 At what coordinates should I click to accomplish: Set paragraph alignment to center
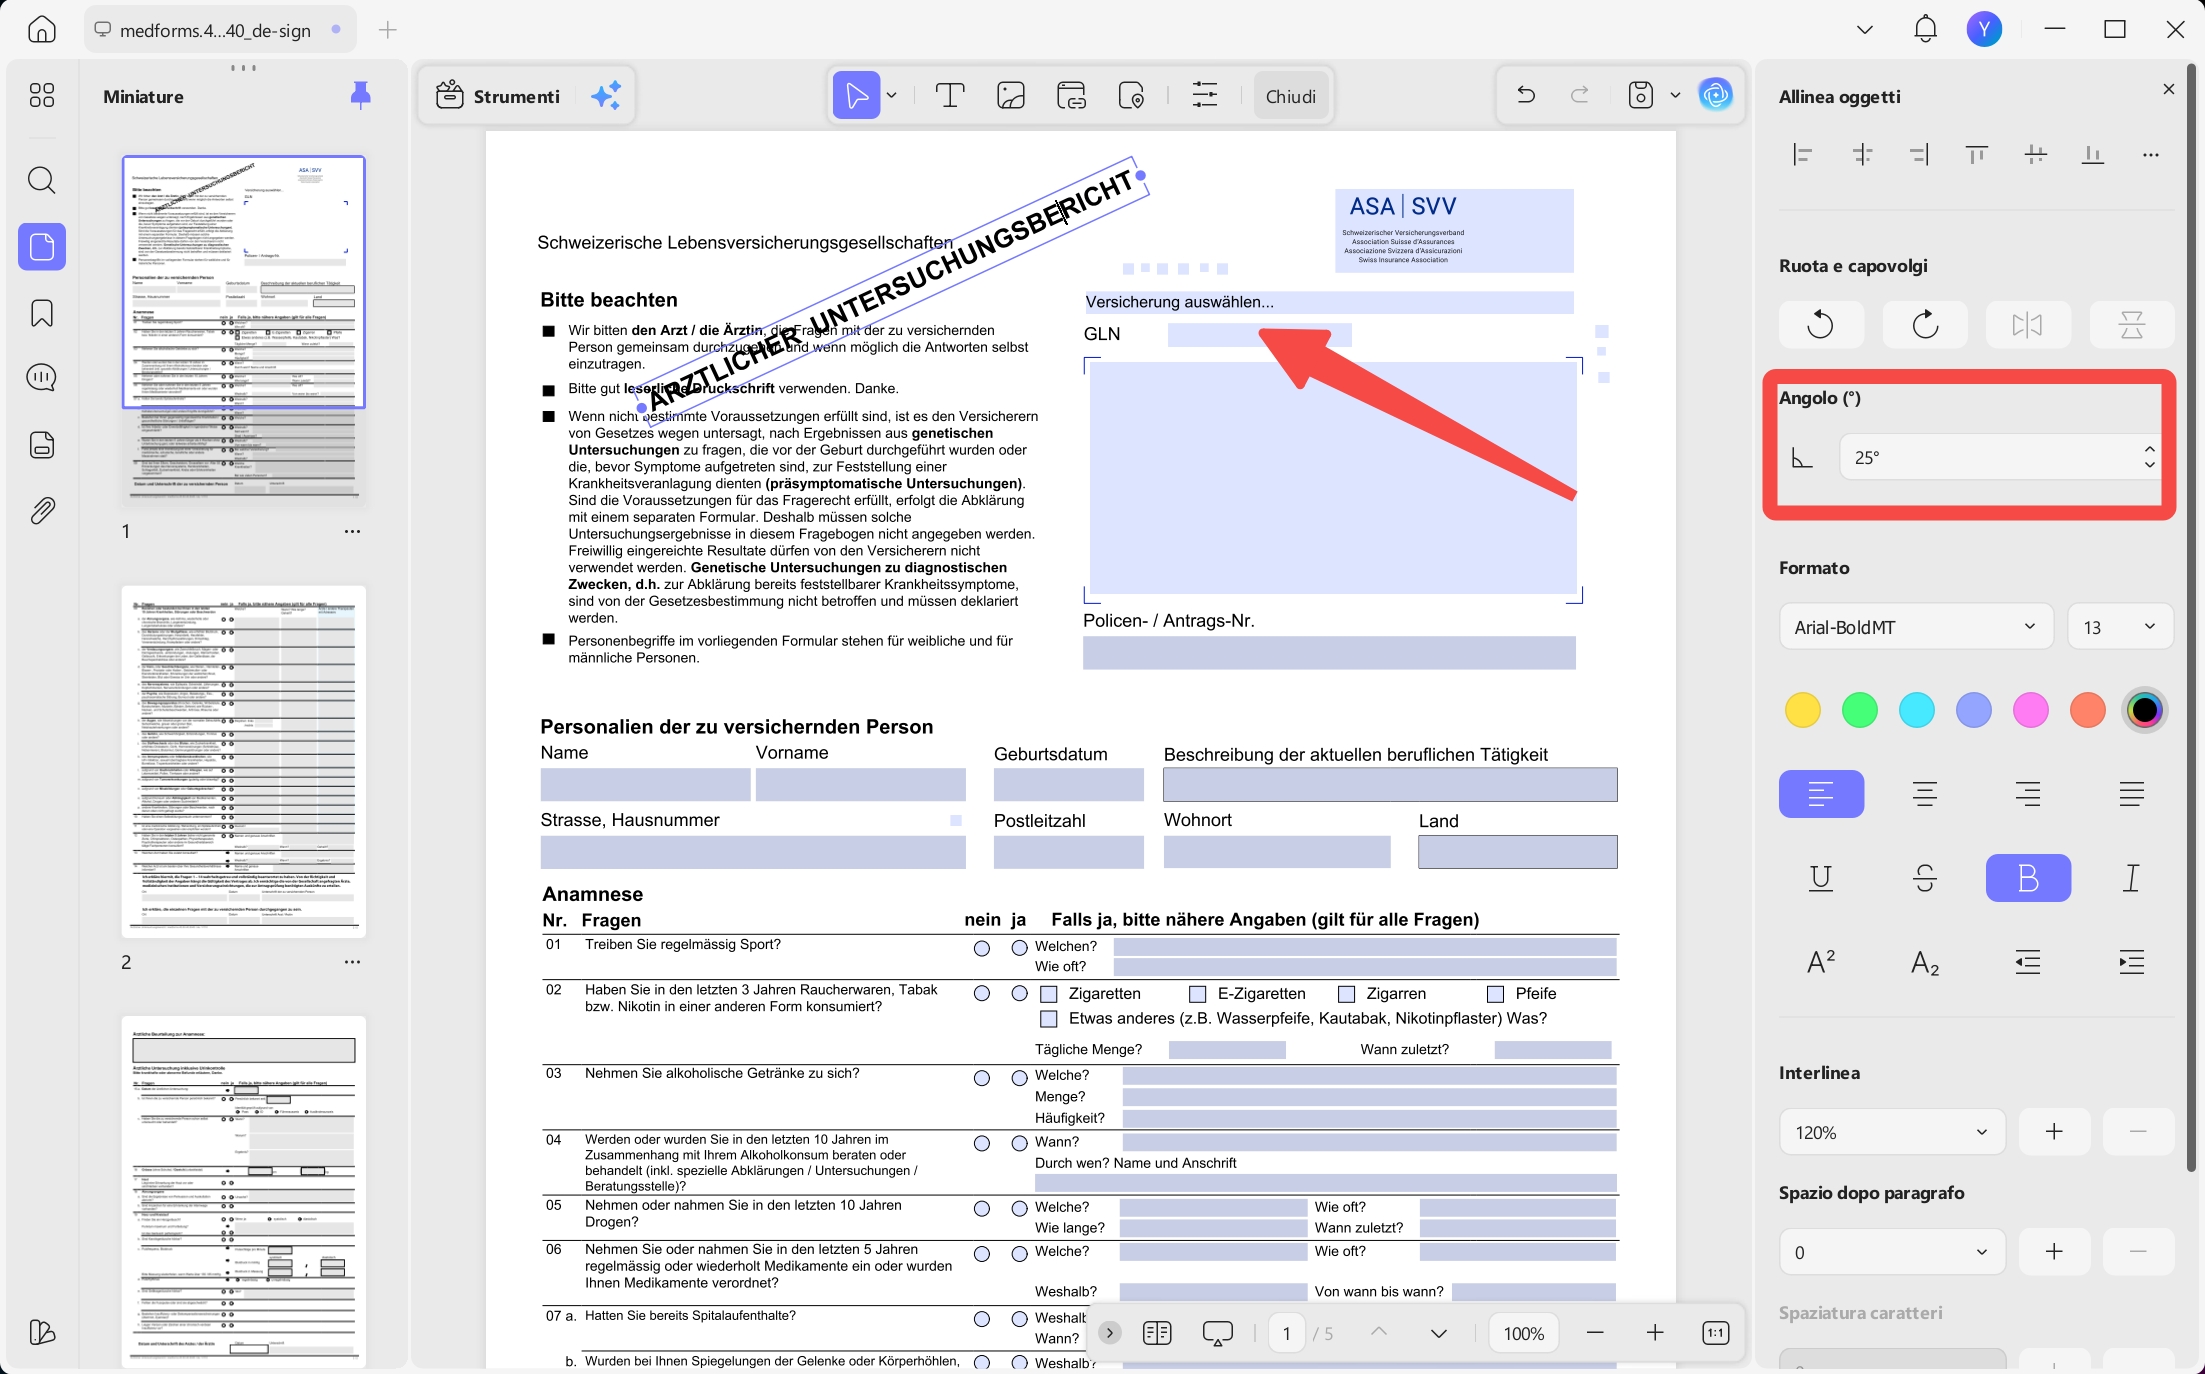(1925, 794)
